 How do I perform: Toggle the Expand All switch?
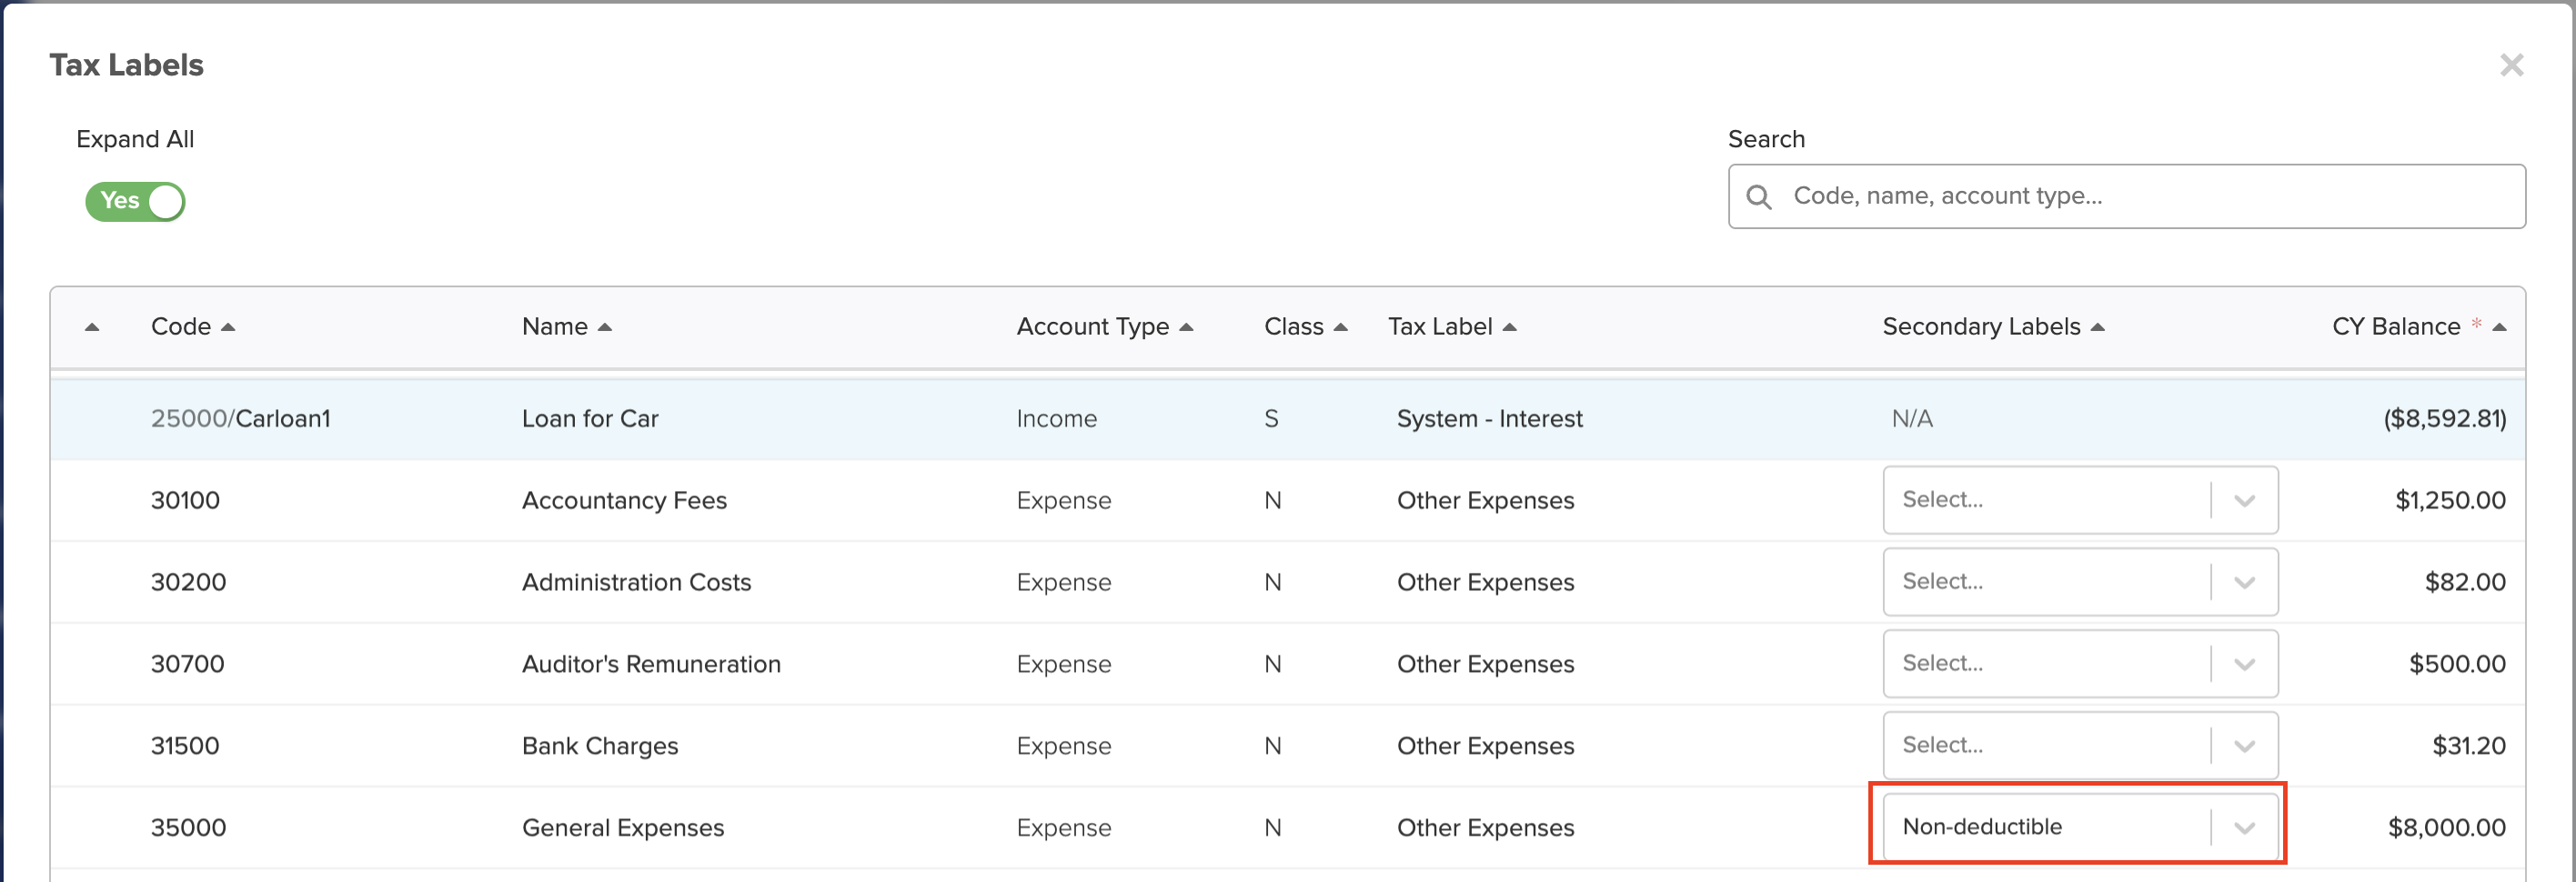[x=135, y=201]
